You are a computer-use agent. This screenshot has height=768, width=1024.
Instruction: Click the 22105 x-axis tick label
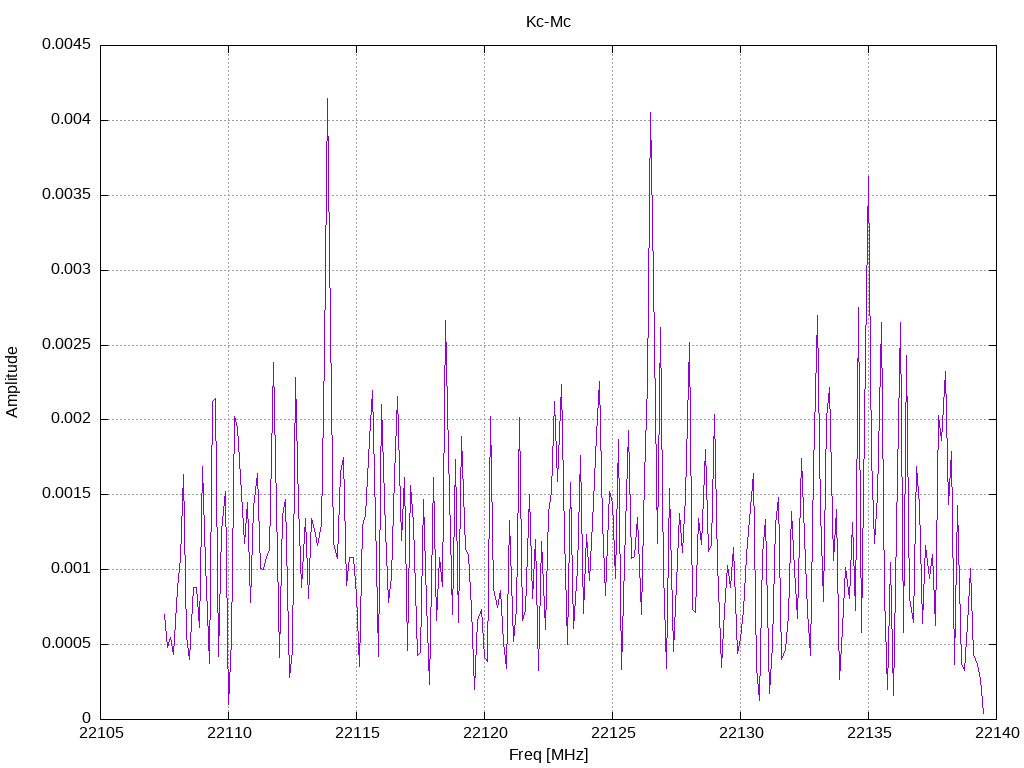(101, 733)
